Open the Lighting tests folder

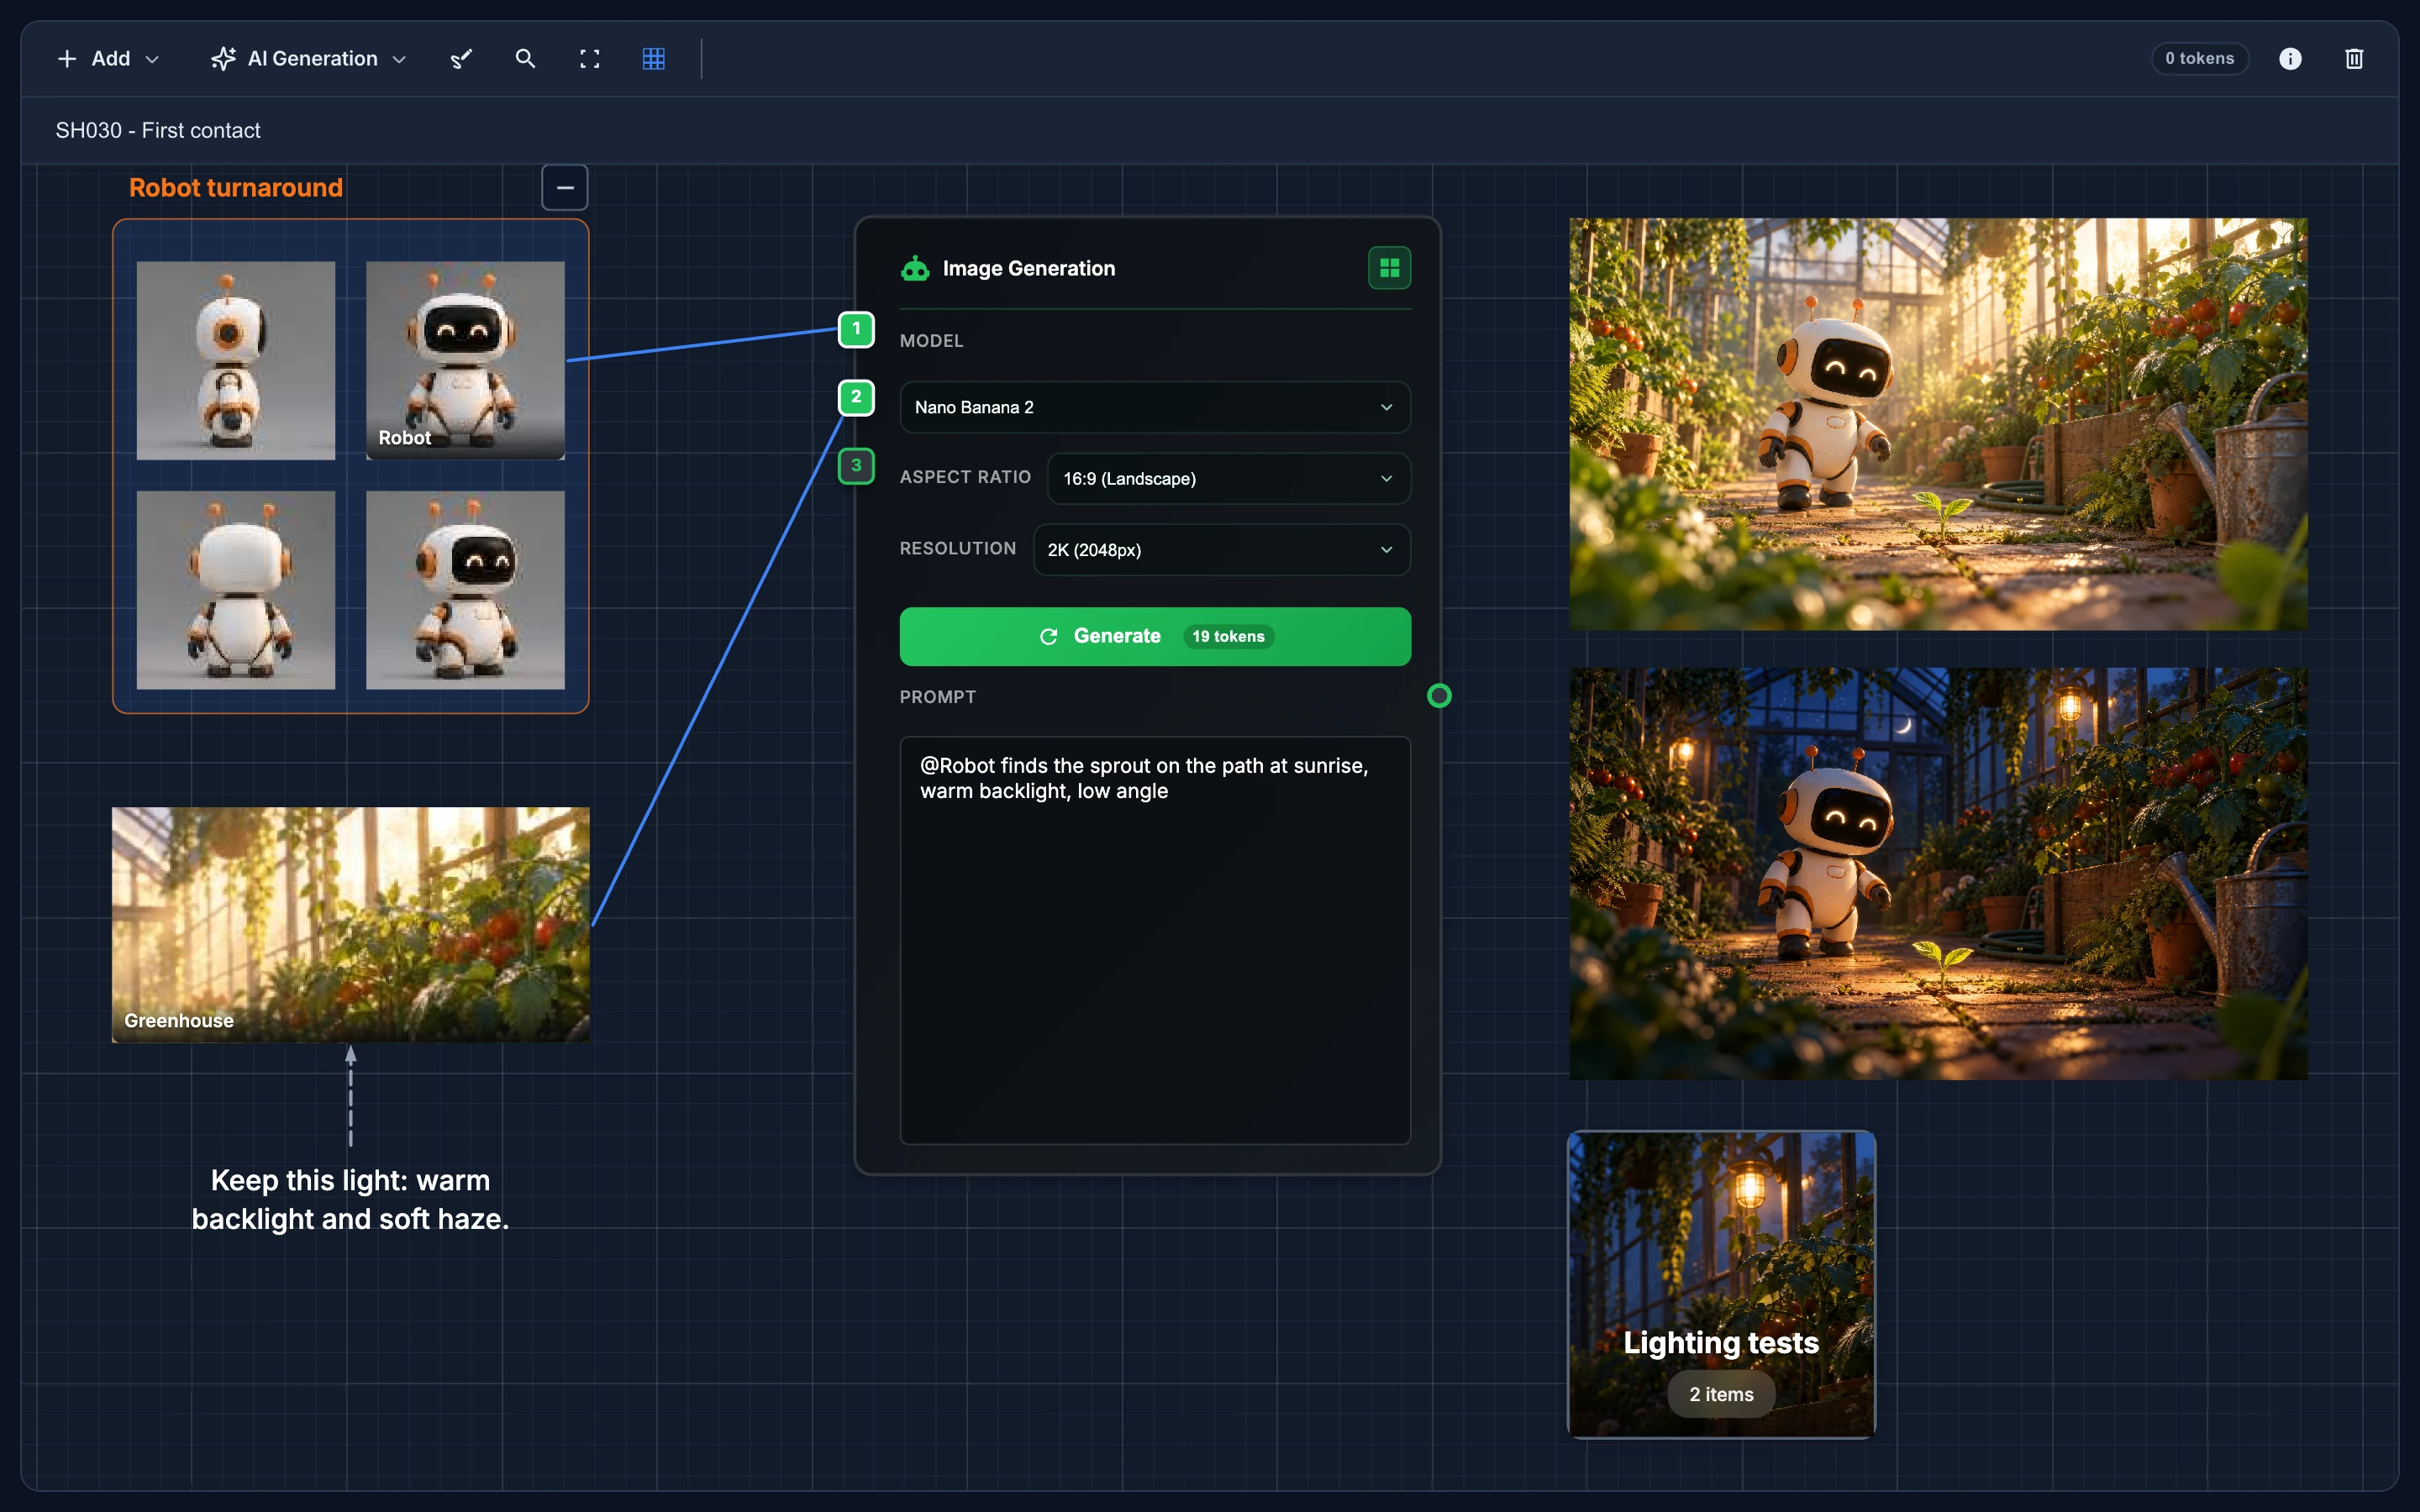click(1721, 1285)
